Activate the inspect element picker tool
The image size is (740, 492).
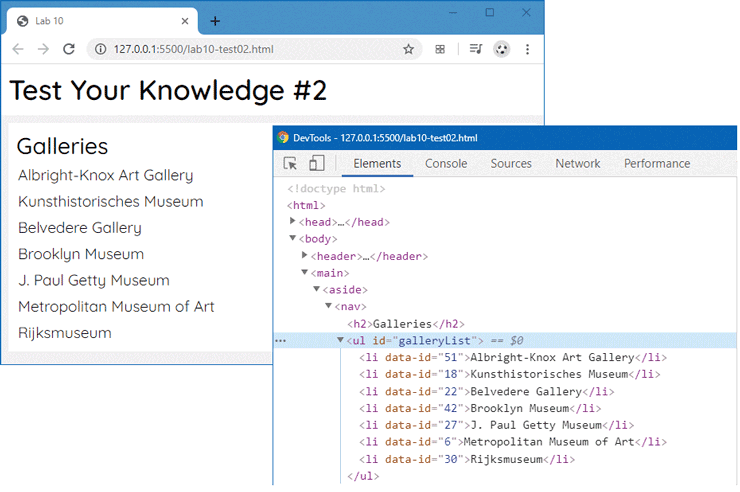point(291,164)
